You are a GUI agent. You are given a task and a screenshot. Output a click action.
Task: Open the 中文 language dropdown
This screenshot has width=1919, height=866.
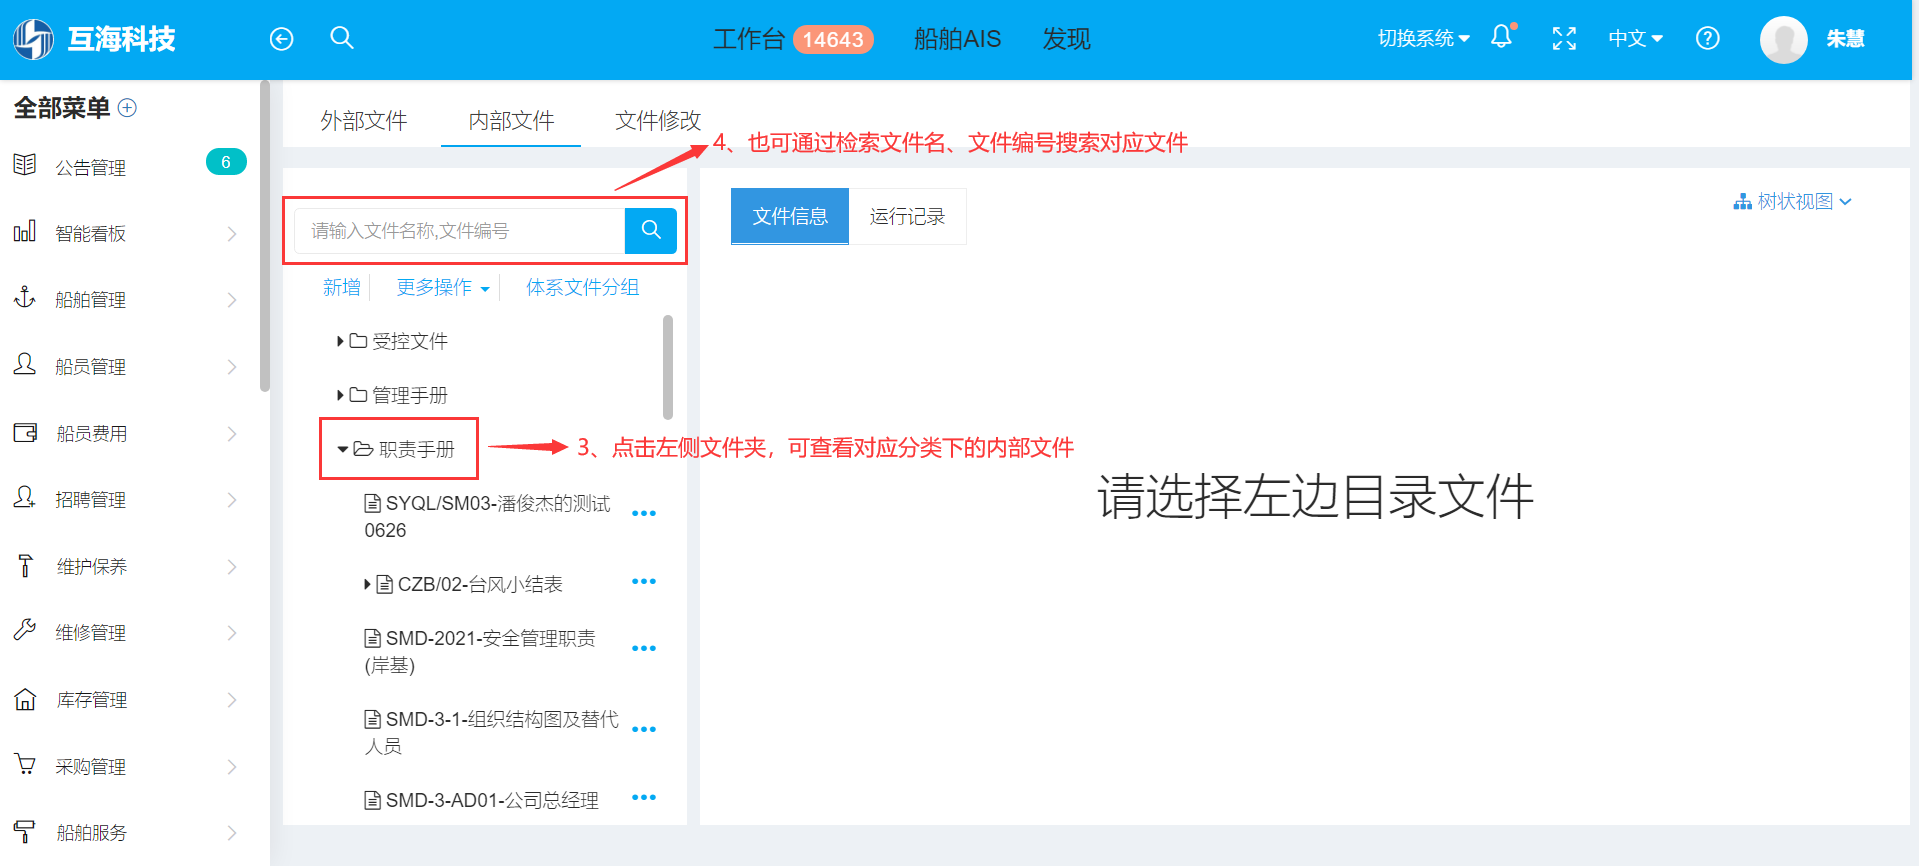1635,39
